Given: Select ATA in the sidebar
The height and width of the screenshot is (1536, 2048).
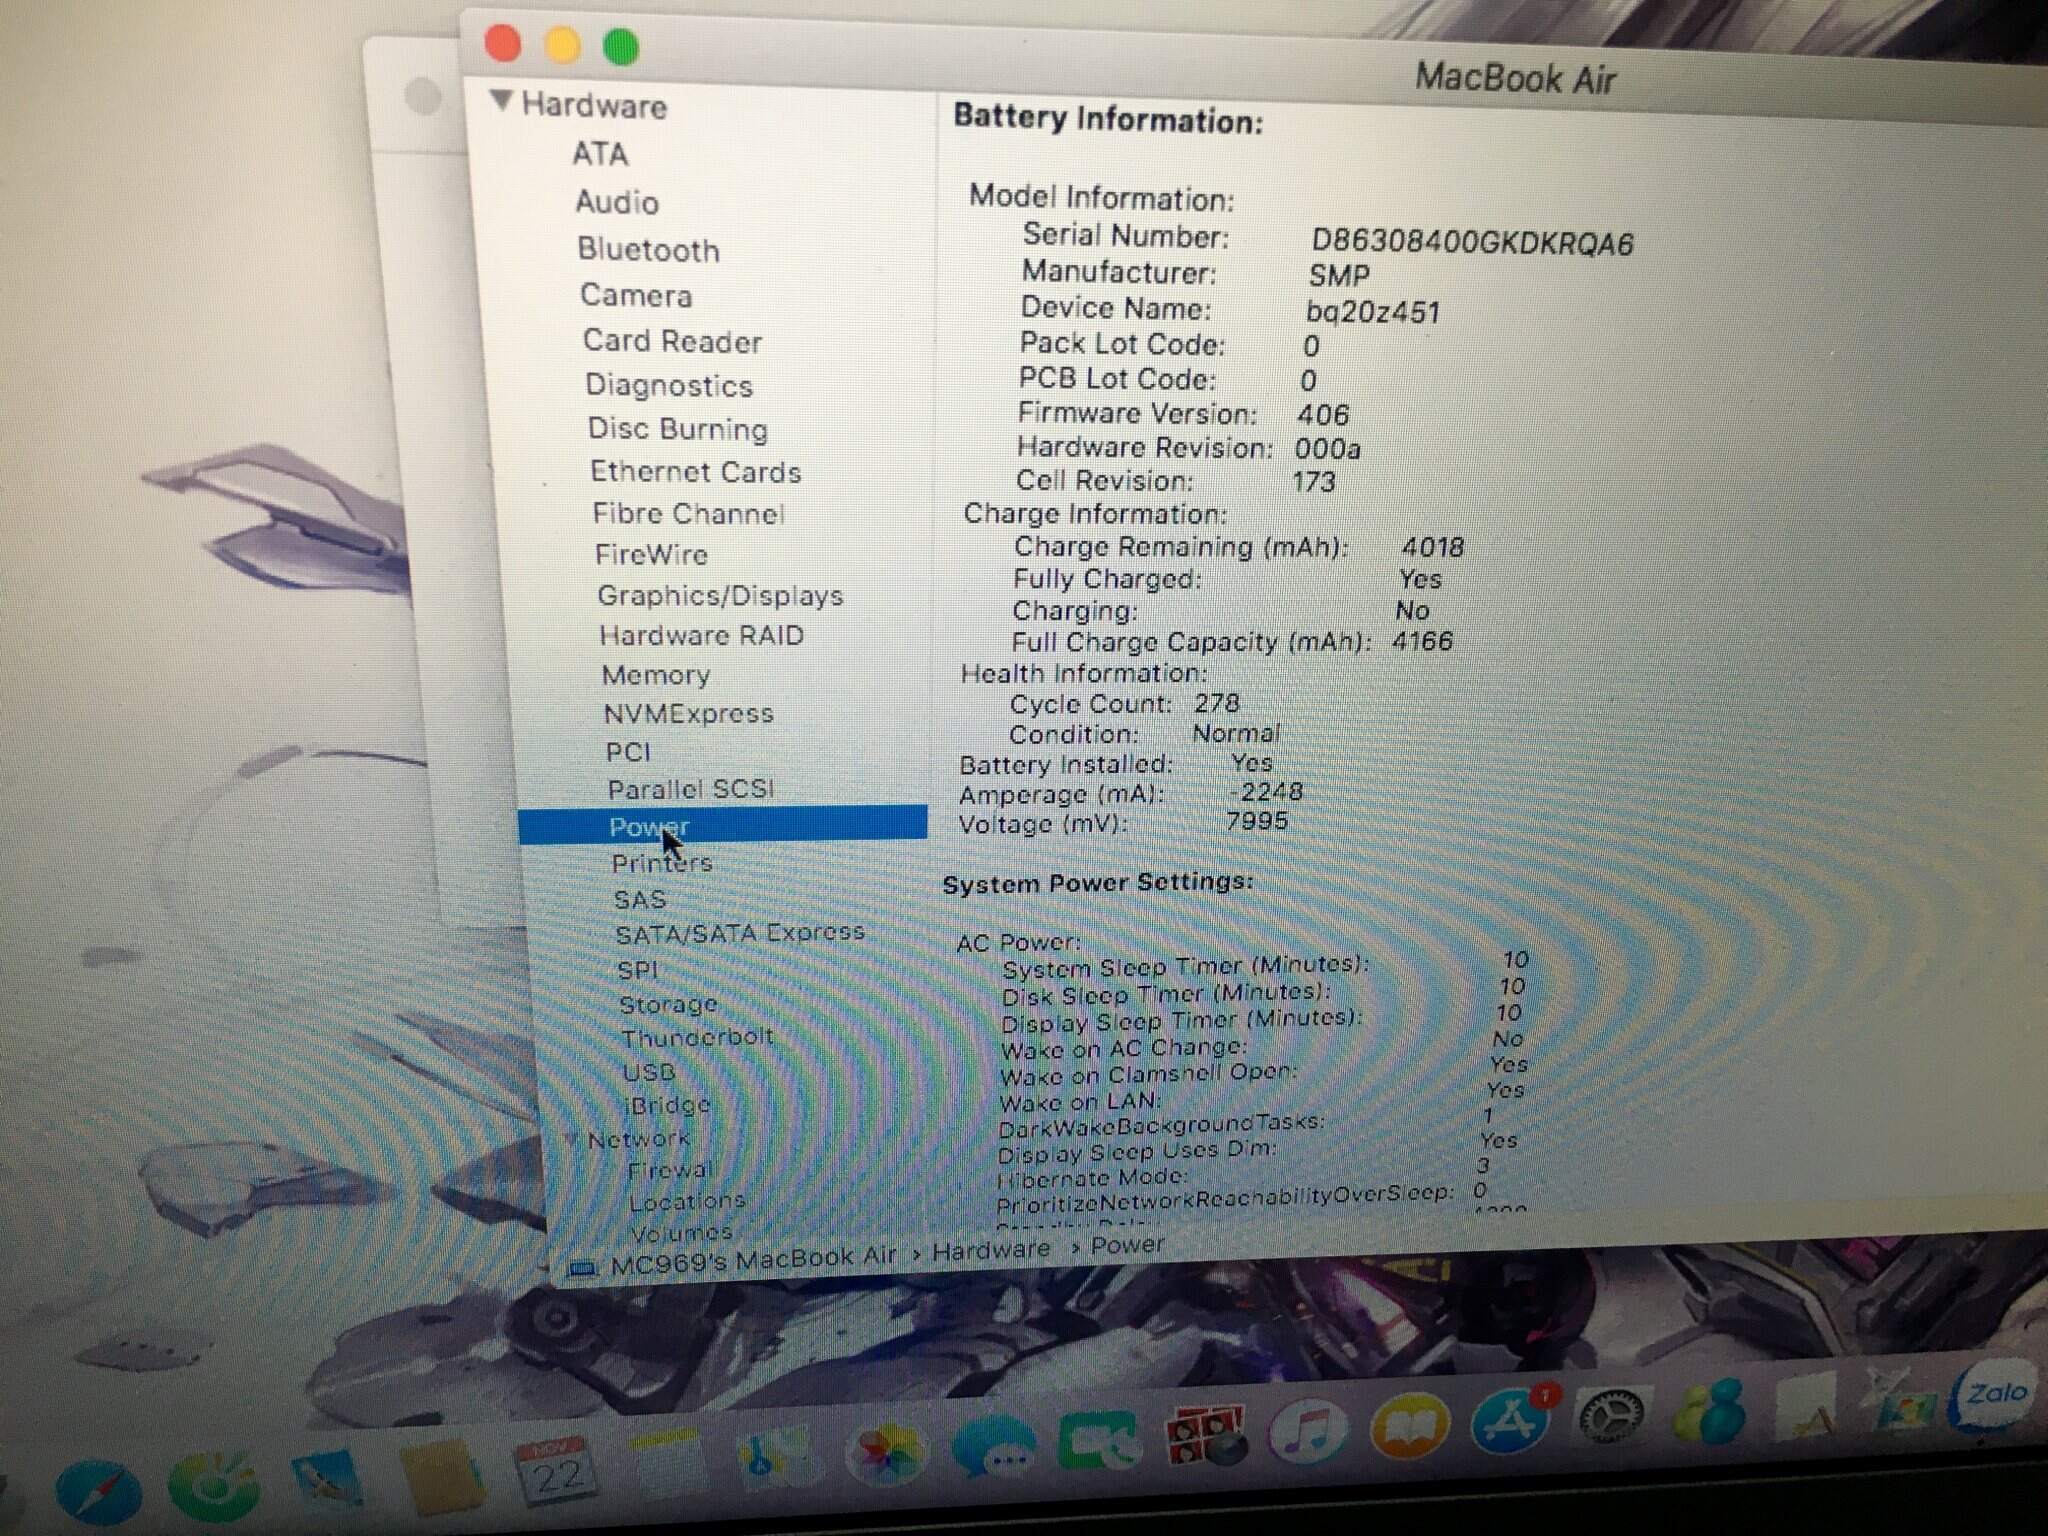Looking at the screenshot, I should (x=600, y=154).
